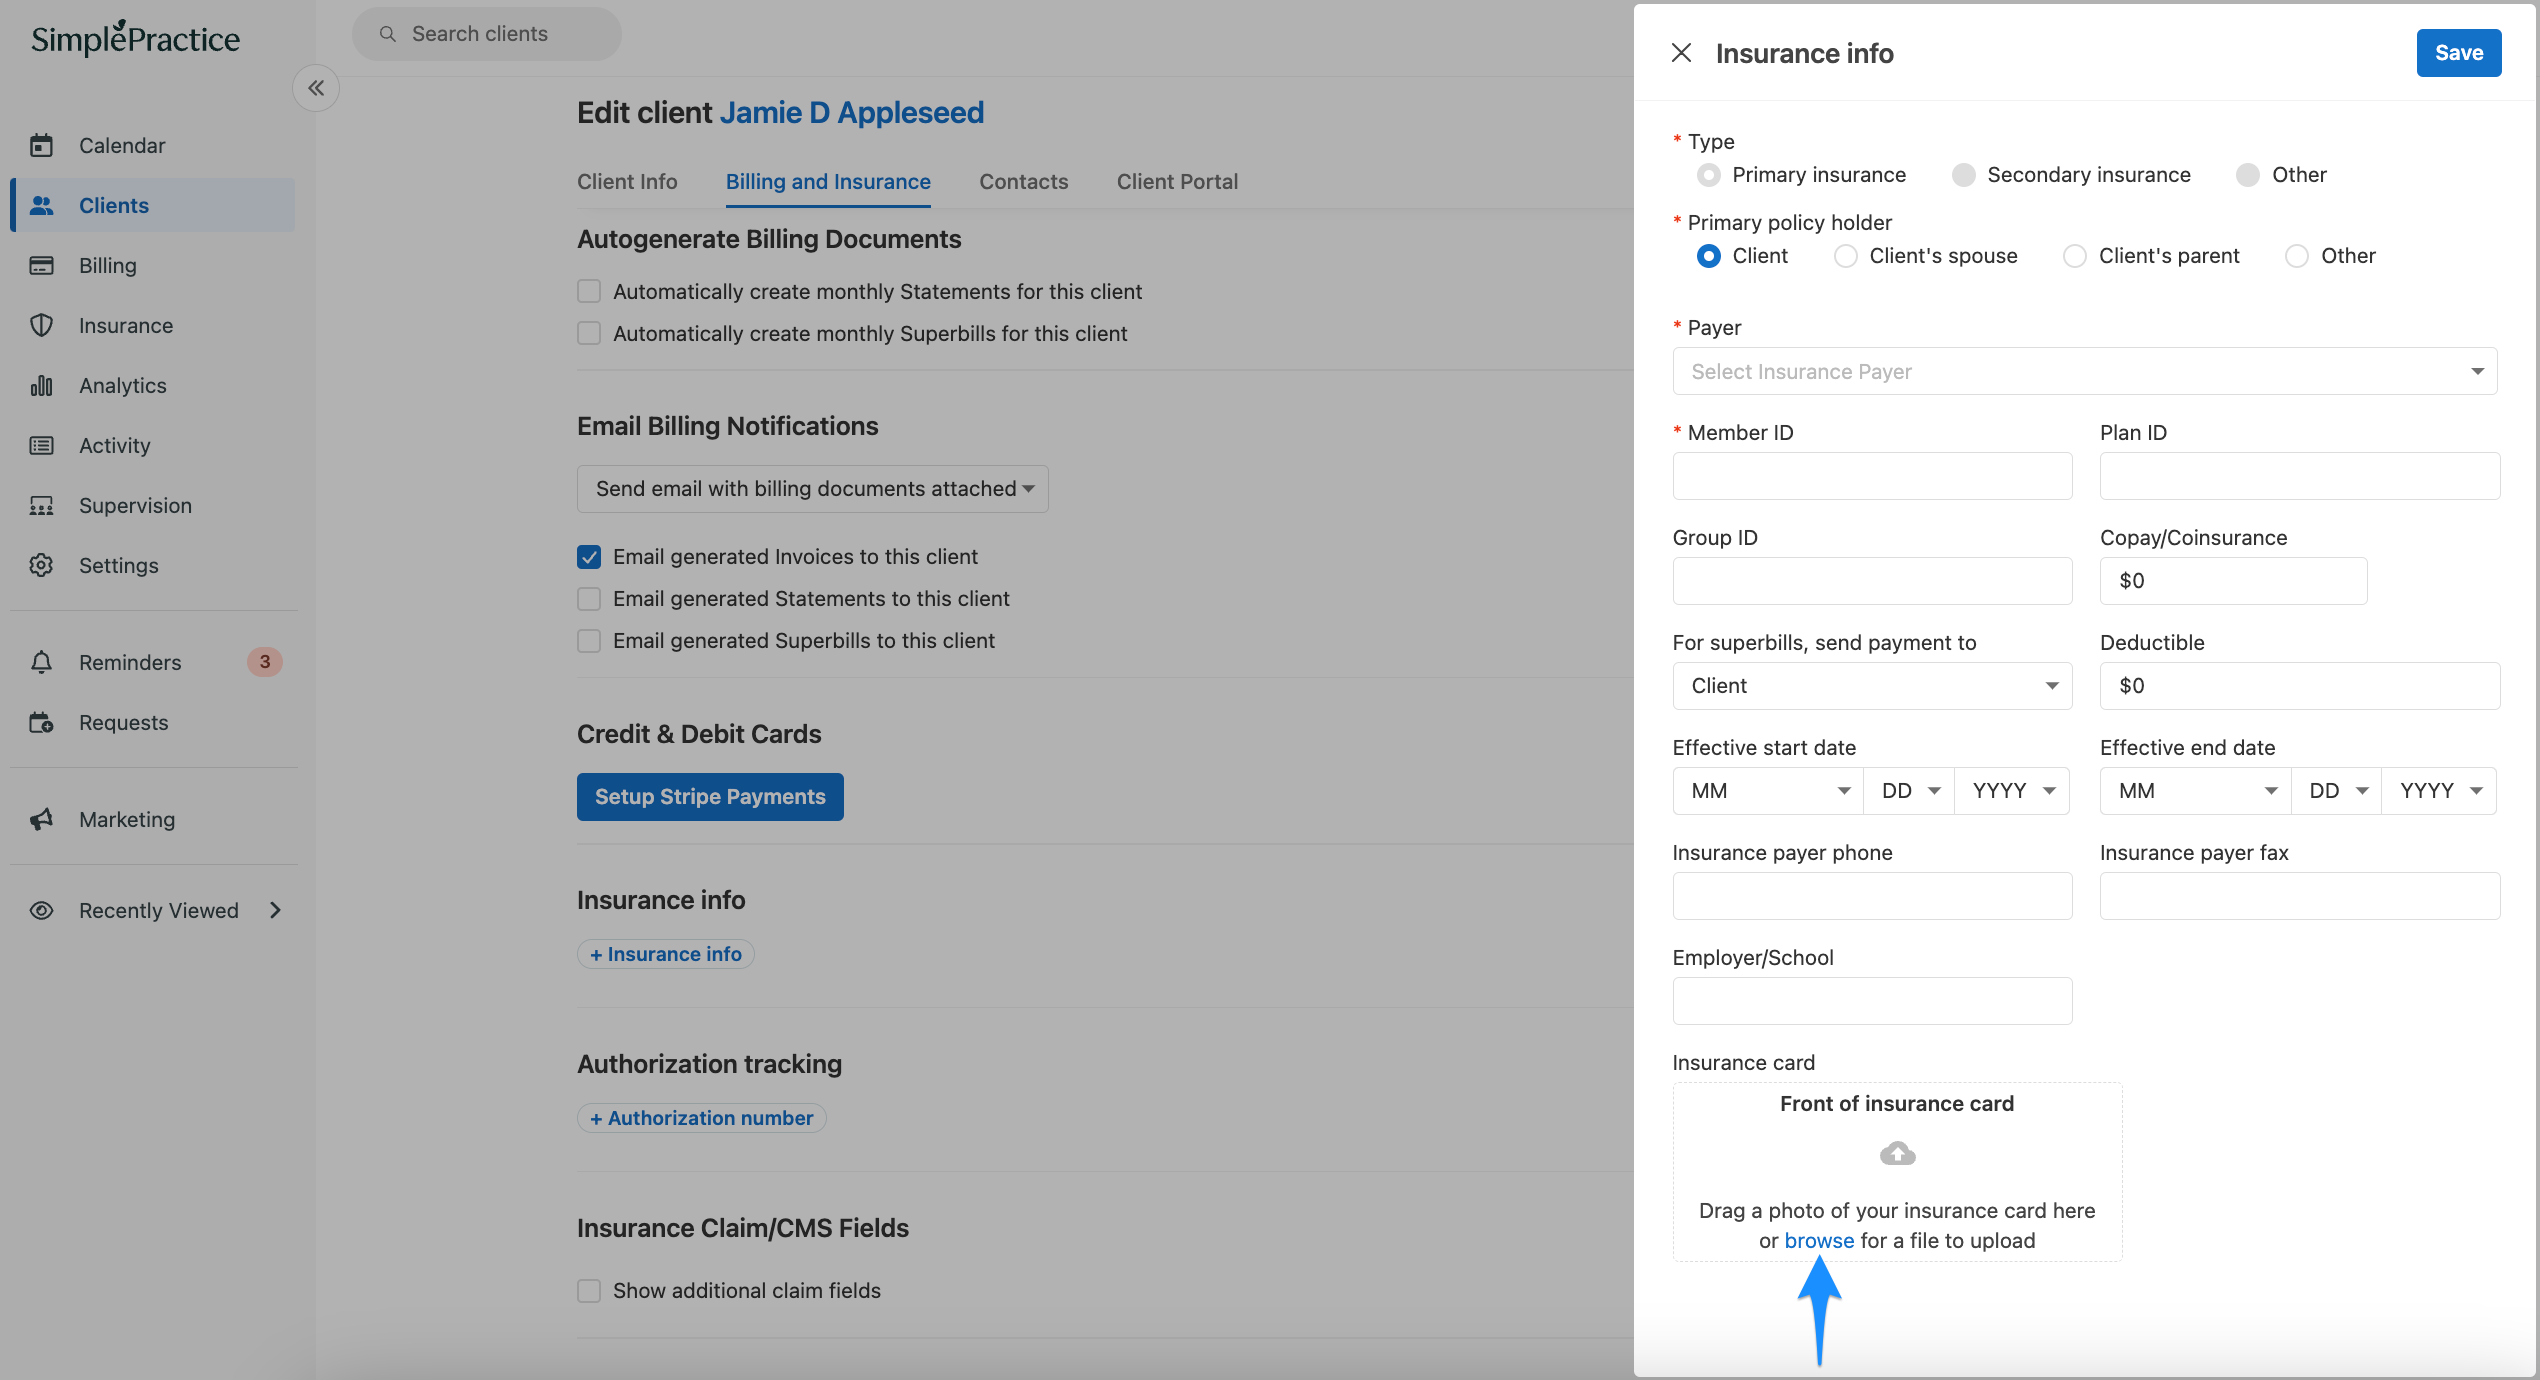Click the browse link for upload
Screen dimensions: 2540x1380
[x=1819, y=1240]
